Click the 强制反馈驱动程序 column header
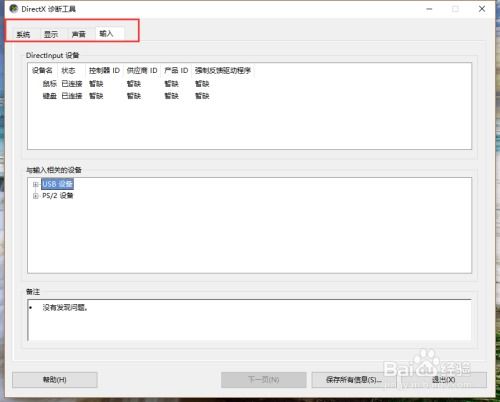Screen dimensions: 500x402 point(223,71)
